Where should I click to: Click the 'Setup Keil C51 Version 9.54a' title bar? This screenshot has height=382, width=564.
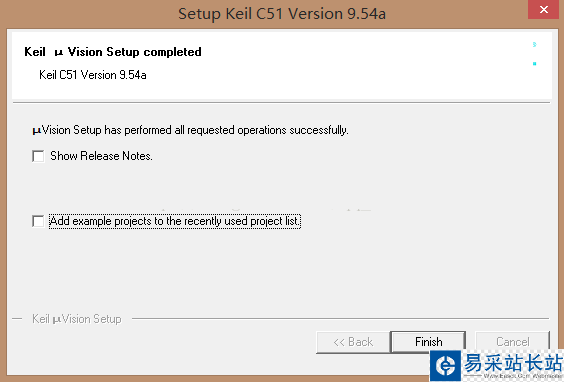[282, 14]
